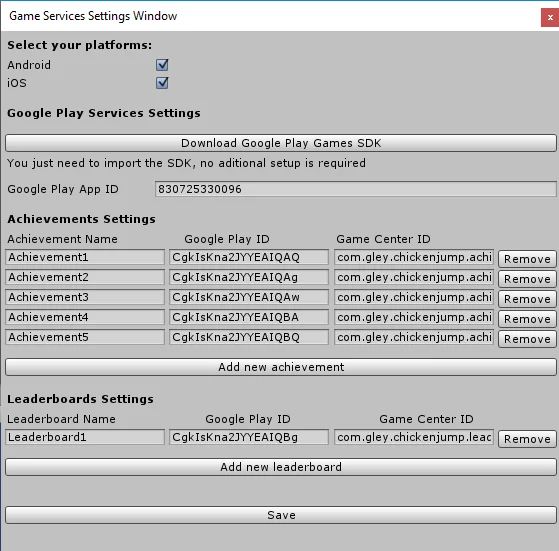Click the Leaderboard Name column header
The width and height of the screenshot is (559, 551).
click(61, 419)
